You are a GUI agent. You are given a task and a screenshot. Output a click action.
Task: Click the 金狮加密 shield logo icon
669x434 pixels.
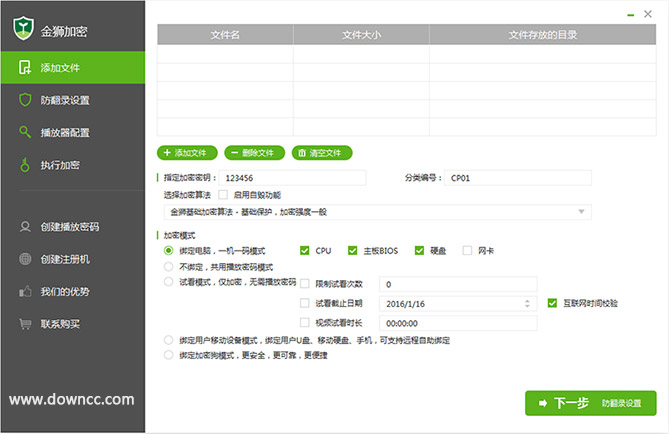coord(23,29)
